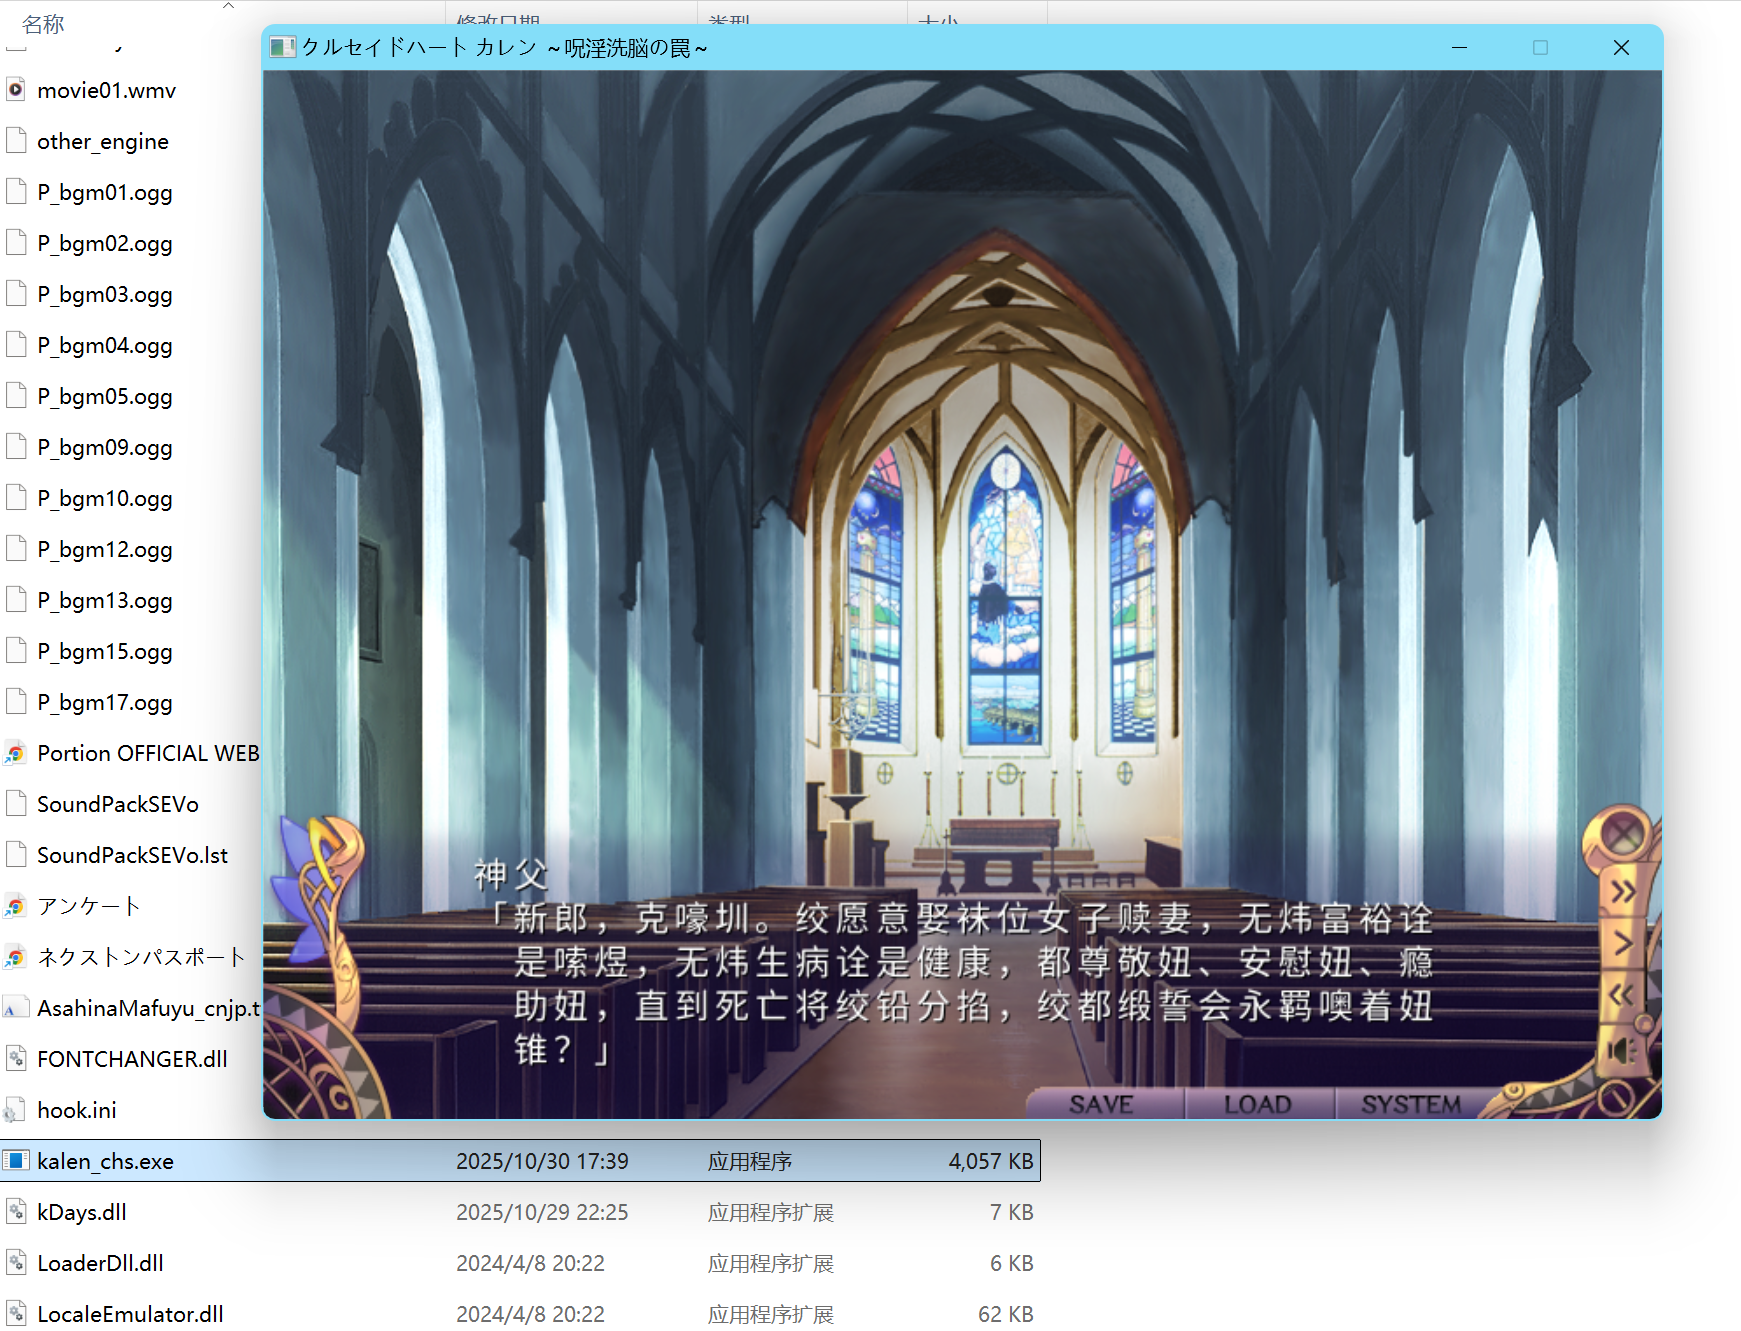Select the hook.ini file

77,1110
